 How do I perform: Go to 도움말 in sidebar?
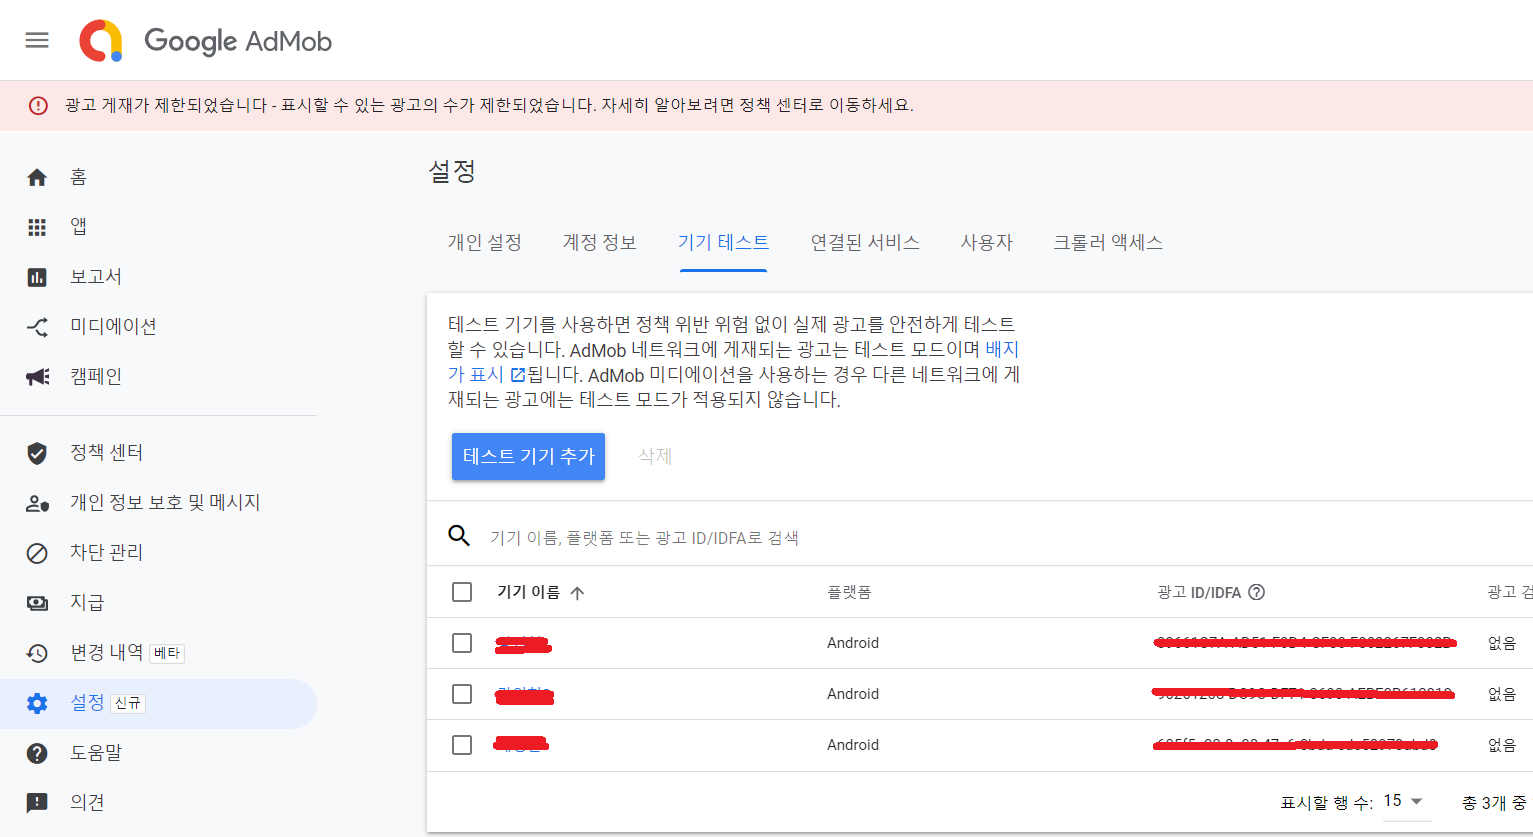click(96, 753)
